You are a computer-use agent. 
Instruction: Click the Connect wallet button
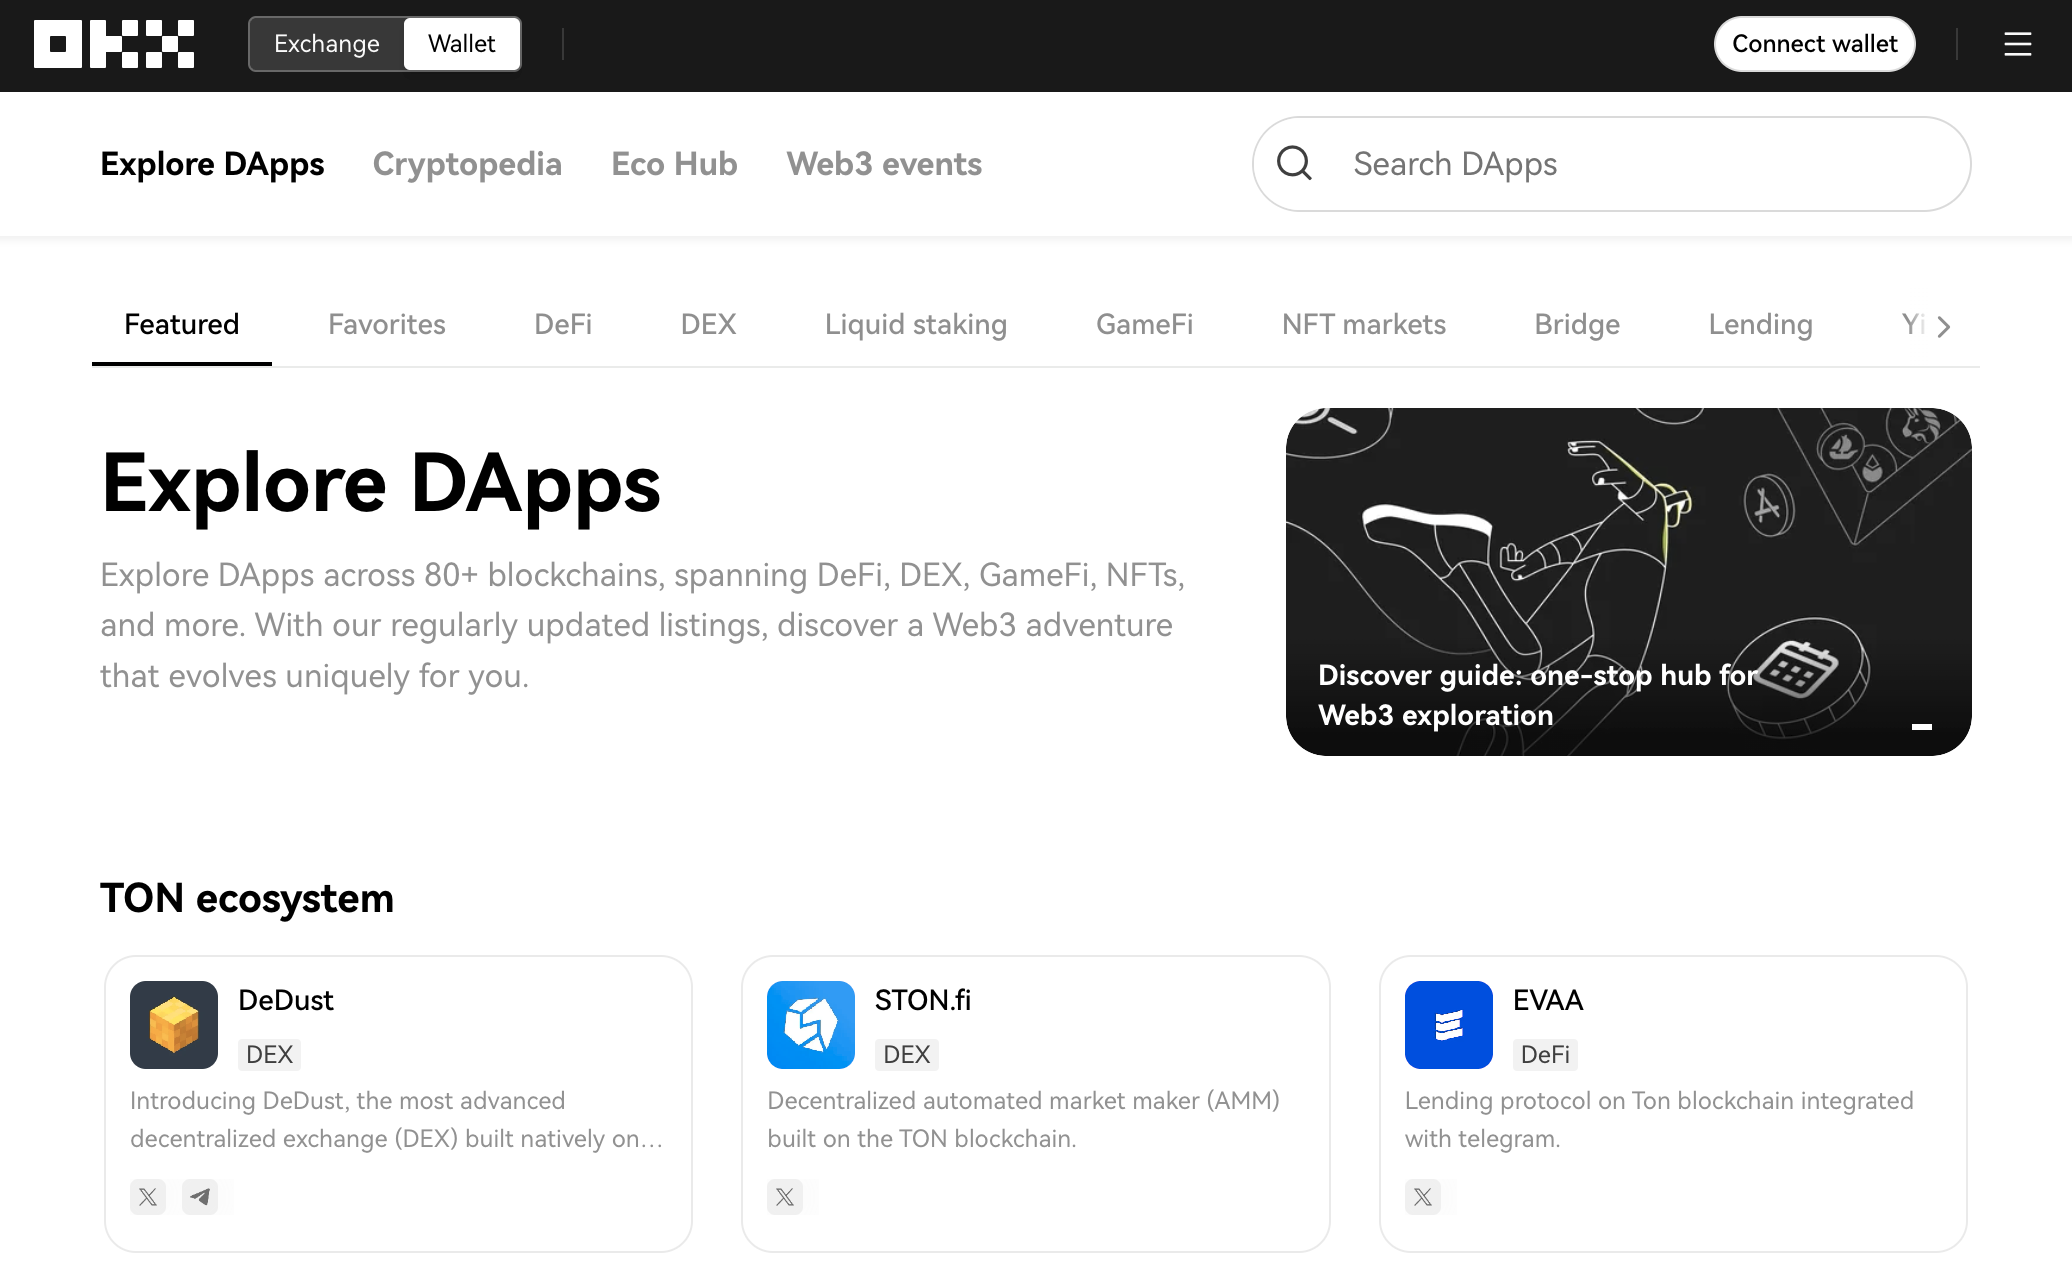(1814, 44)
